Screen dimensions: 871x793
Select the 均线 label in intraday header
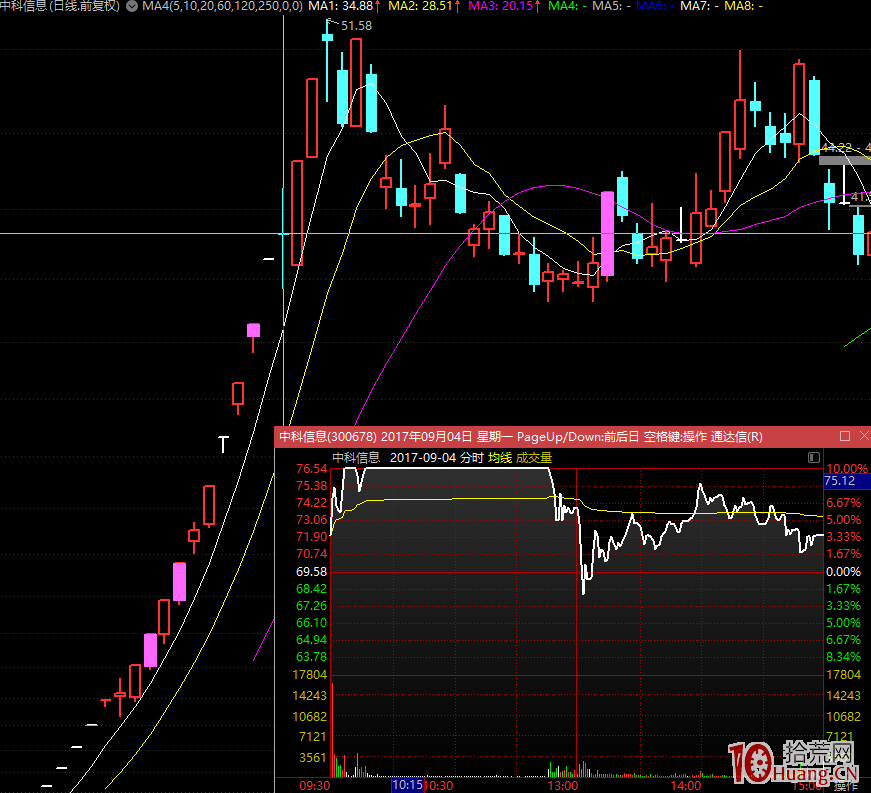500,458
